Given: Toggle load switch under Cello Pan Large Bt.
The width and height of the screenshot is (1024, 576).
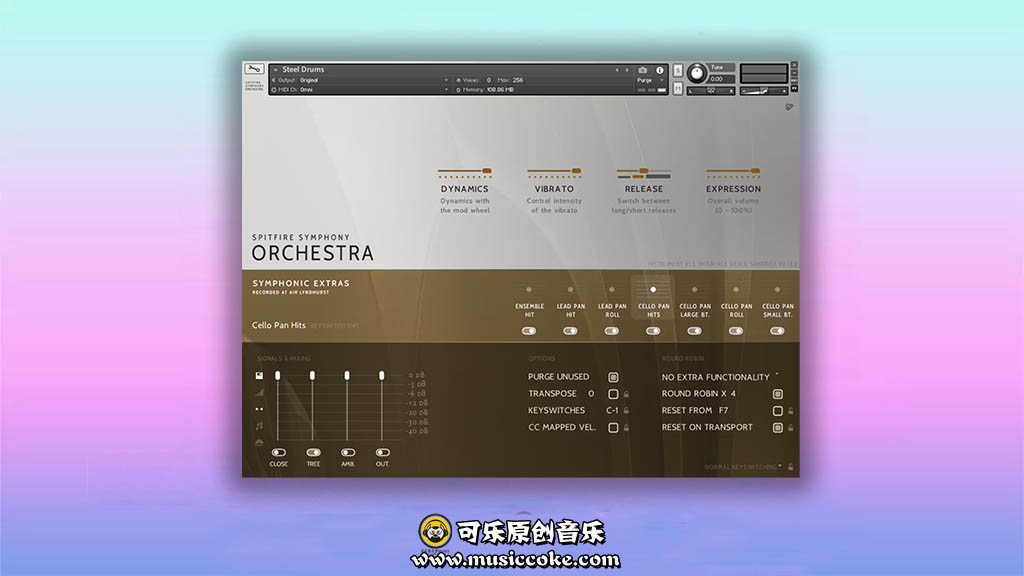Looking at the screenshot, I should [694, 331].
